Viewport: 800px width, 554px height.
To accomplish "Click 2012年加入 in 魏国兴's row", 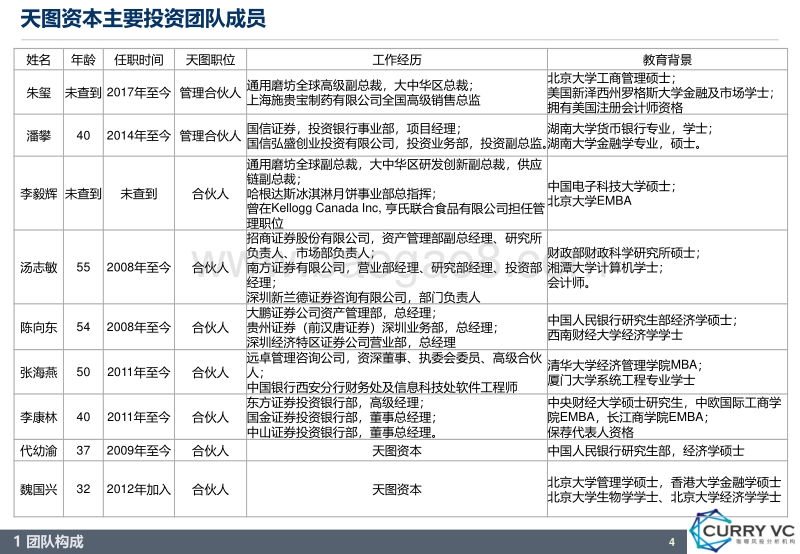I will (x=139, y=489).
